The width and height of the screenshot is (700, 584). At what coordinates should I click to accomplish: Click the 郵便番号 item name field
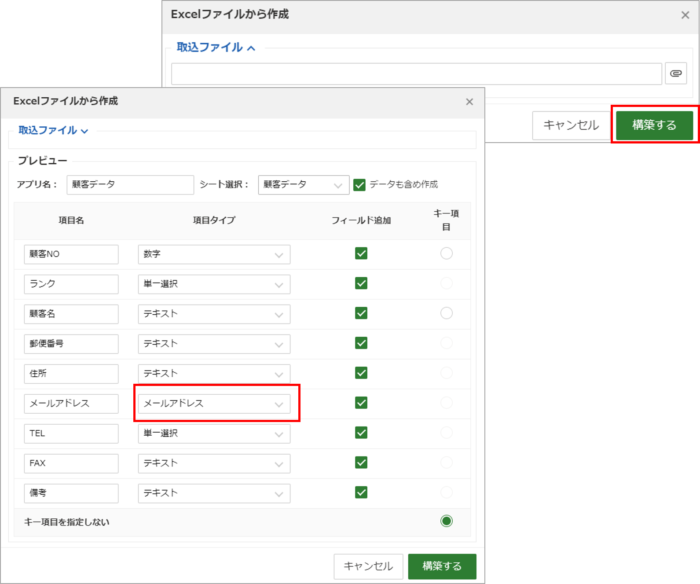[x=71, y=344]
